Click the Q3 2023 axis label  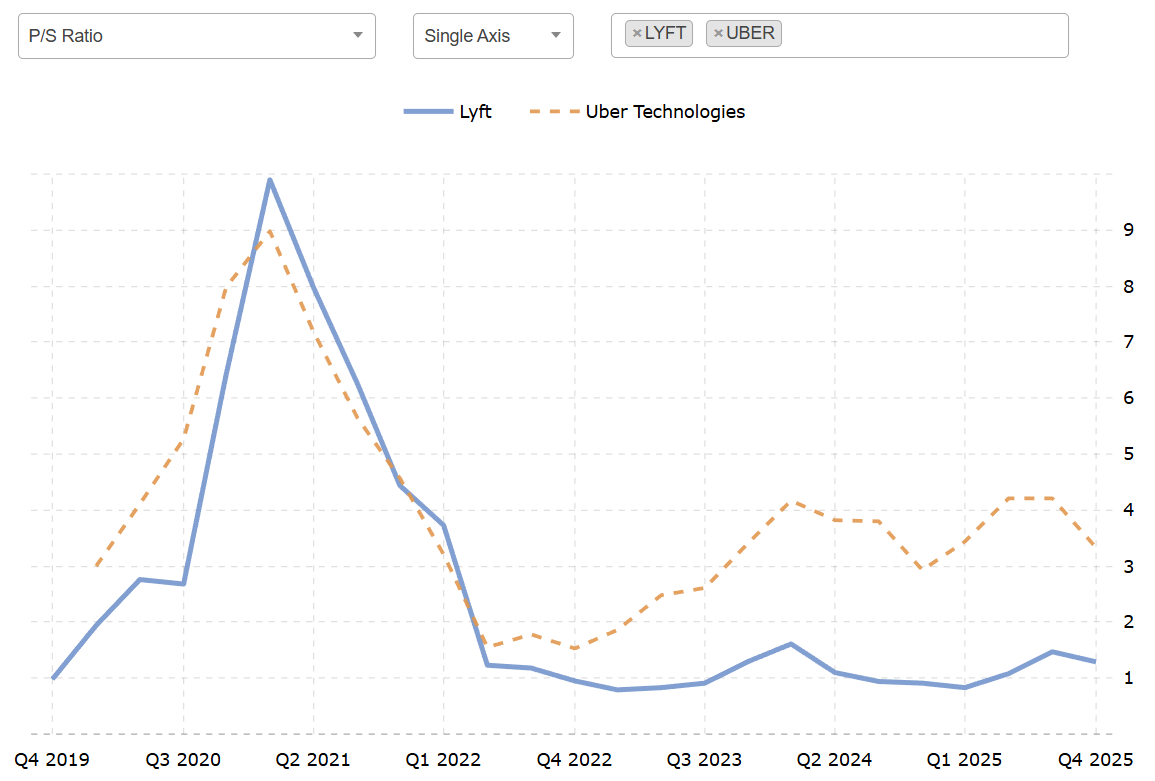click(x=704, y=760)
